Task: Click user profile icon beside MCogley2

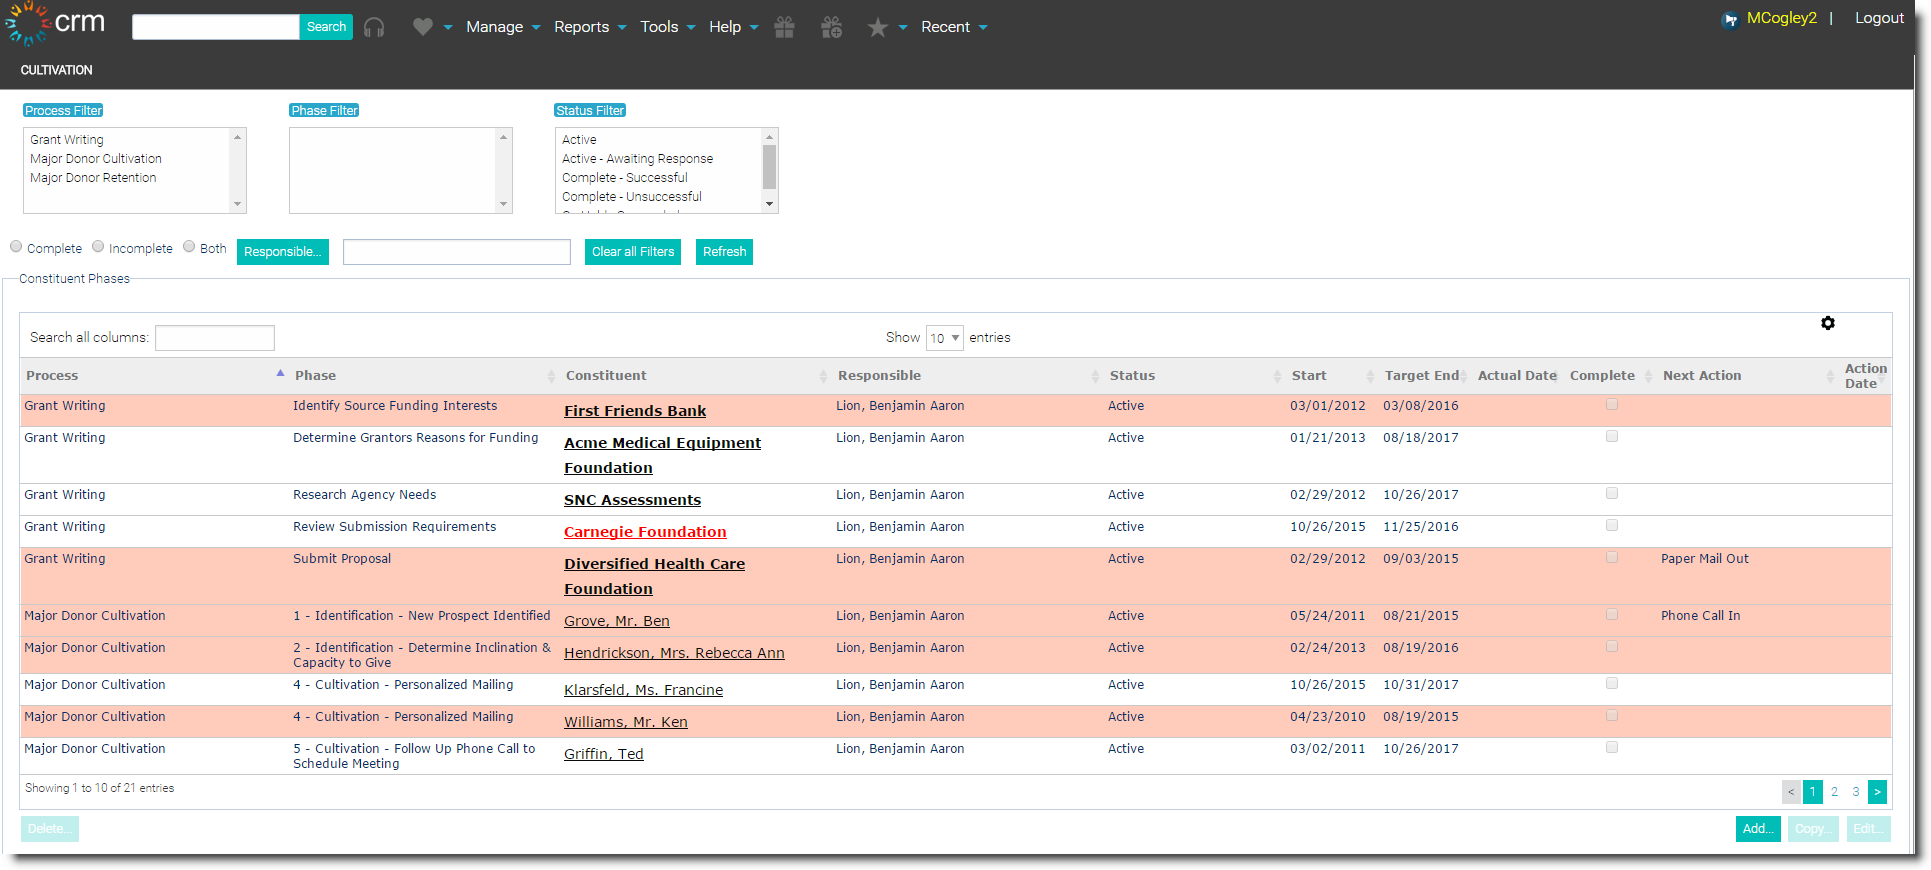Action: pos(1730,19)
